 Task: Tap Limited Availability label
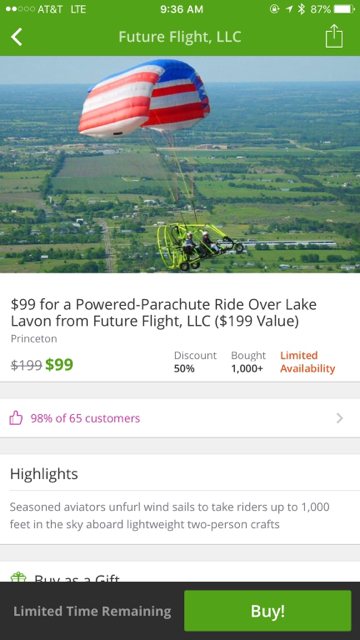tap(307, 362)
